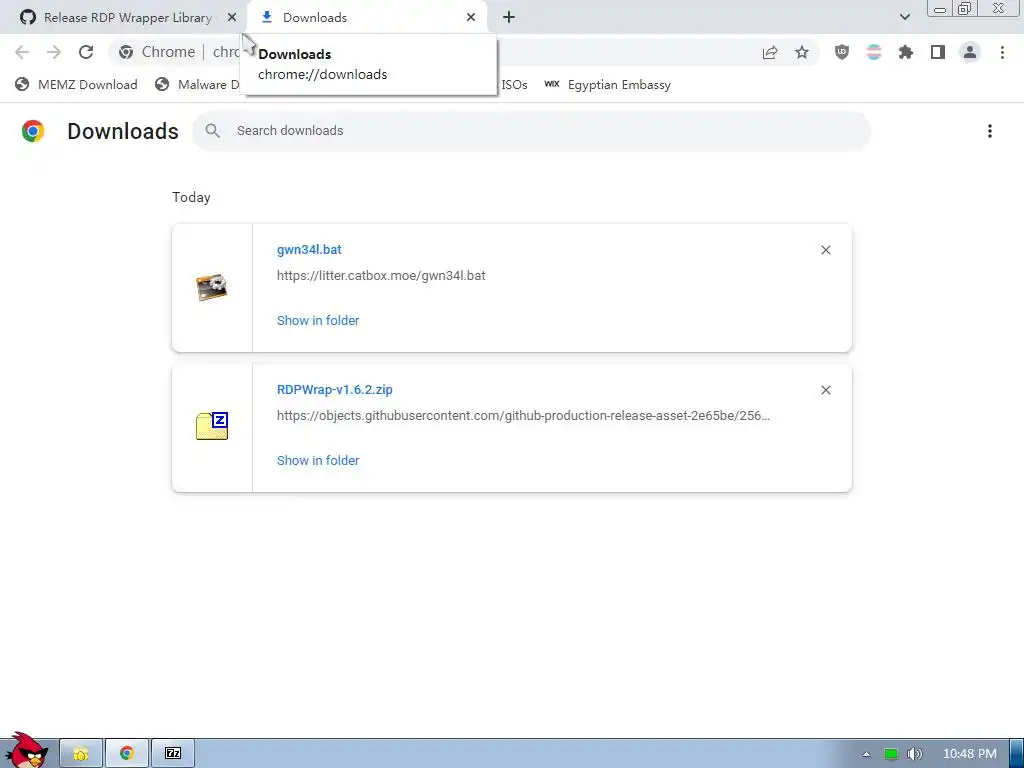Image resolution: width=1024 pixels, height=768 pixels.
Task: Click the Chrome logo beside Downloads title
Action: pos(33,131)
